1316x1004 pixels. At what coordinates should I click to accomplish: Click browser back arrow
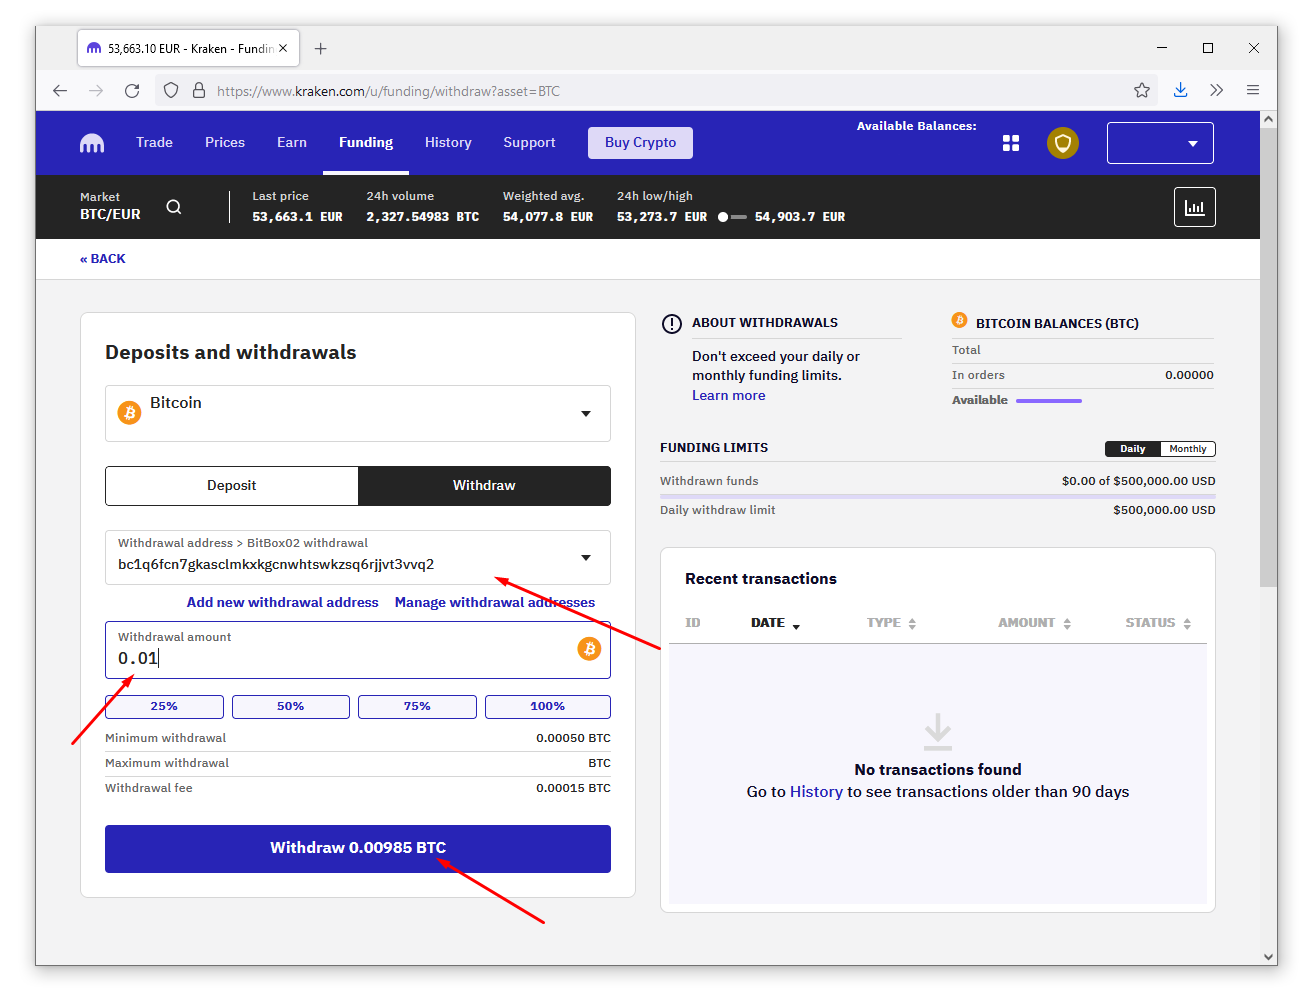[60, 90]
